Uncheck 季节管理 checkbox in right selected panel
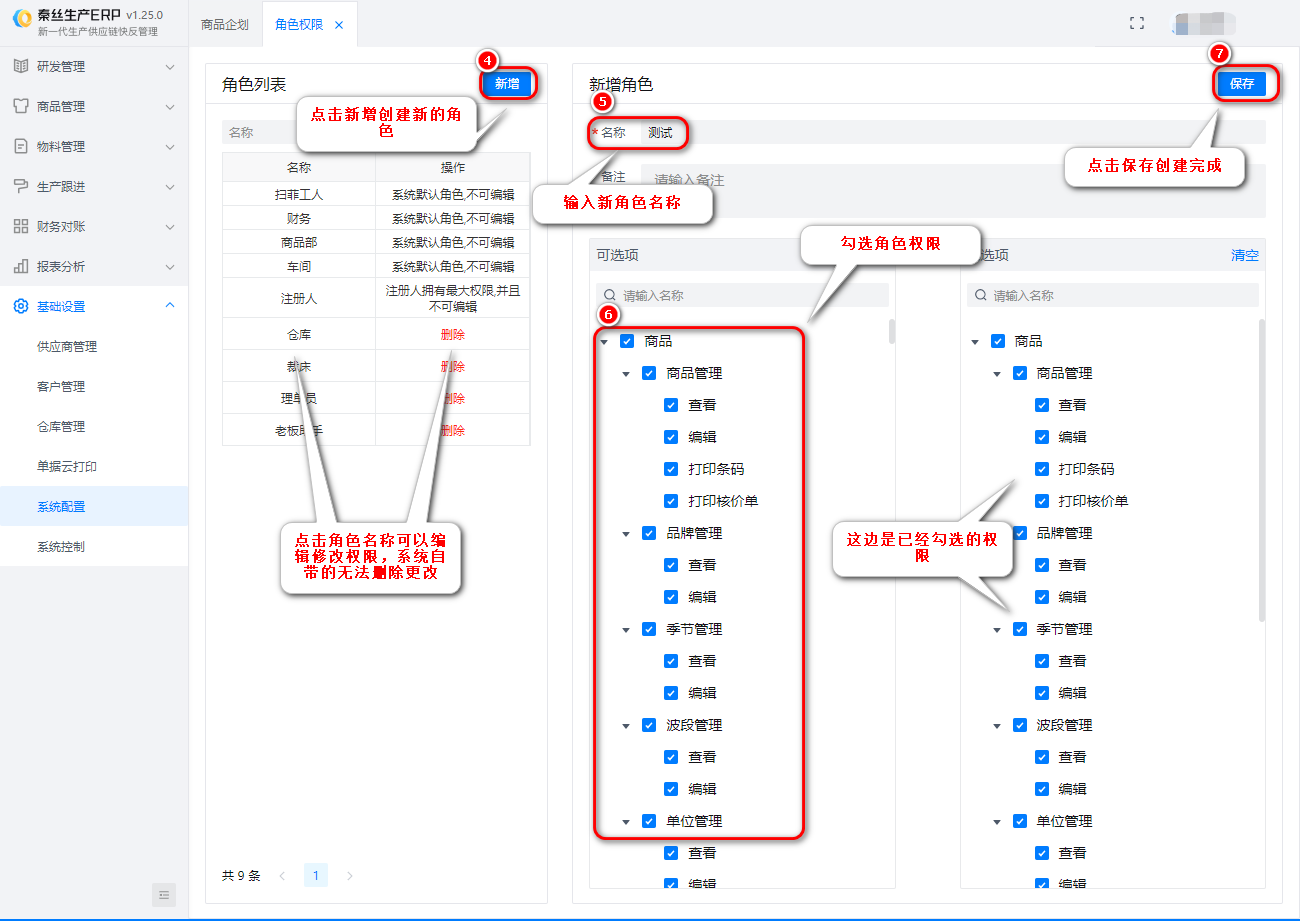The image size is (1300, 921). (x=1020, y=629)
